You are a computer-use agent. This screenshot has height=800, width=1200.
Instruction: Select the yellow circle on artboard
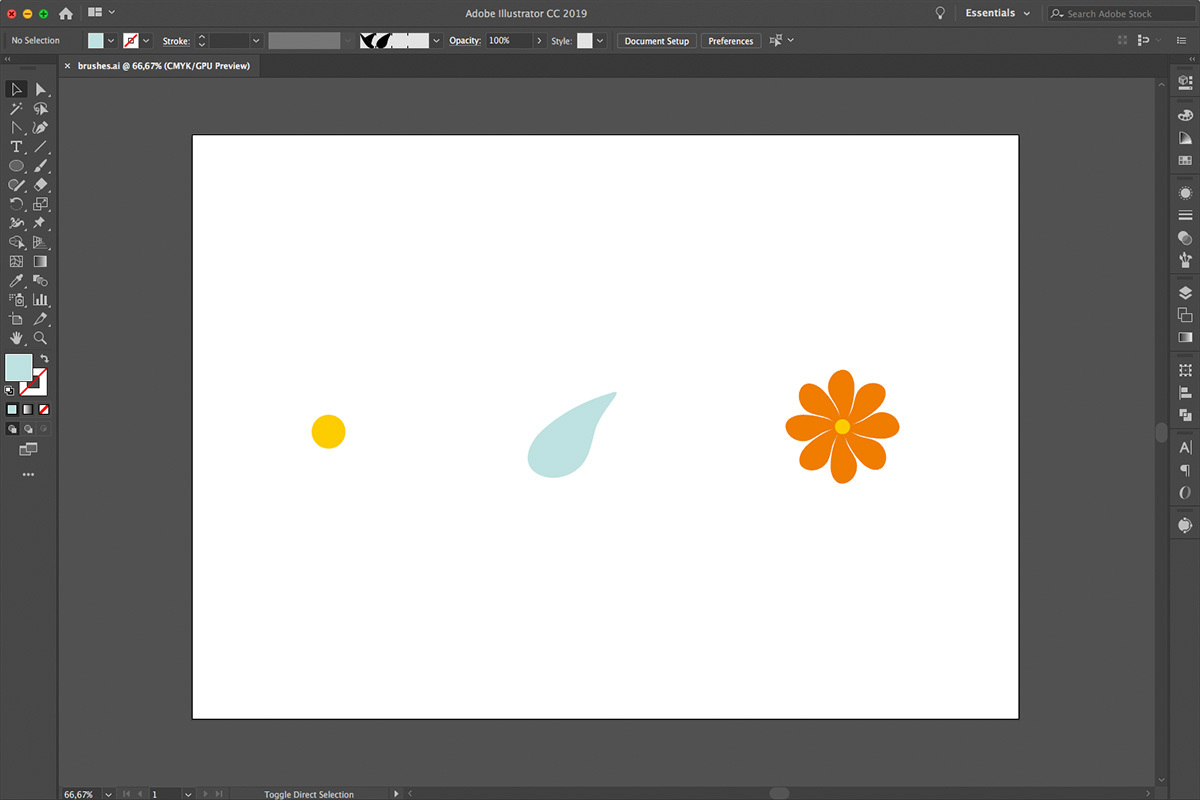pos(328,431)
